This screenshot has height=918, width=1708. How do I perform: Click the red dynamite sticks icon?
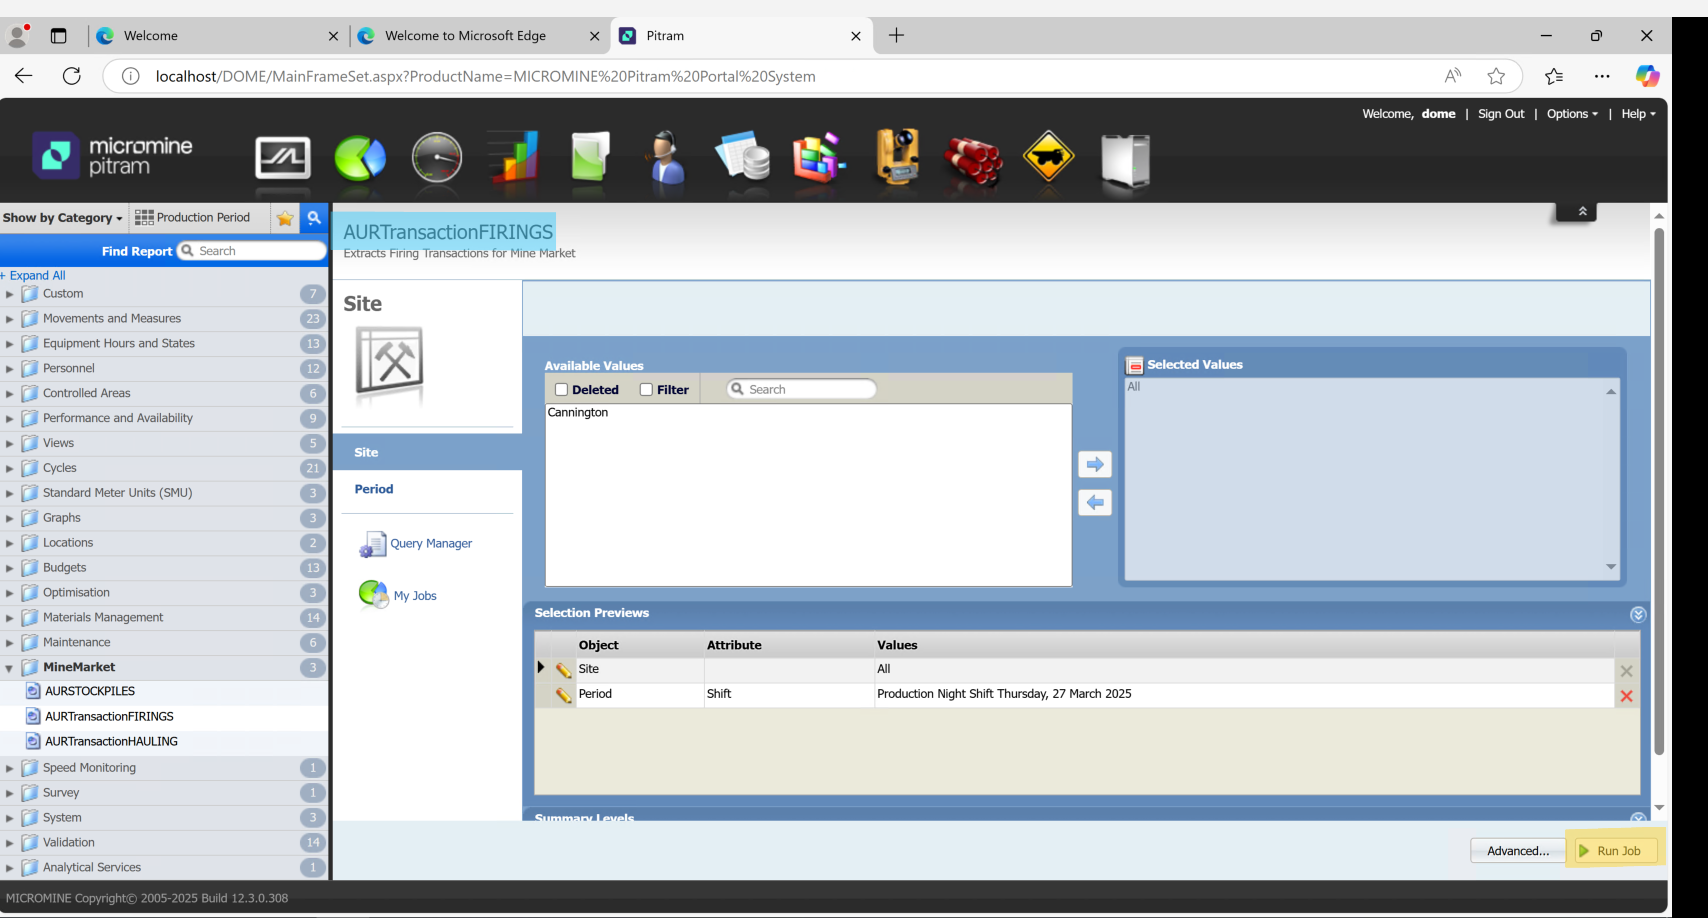pos(972,158)
